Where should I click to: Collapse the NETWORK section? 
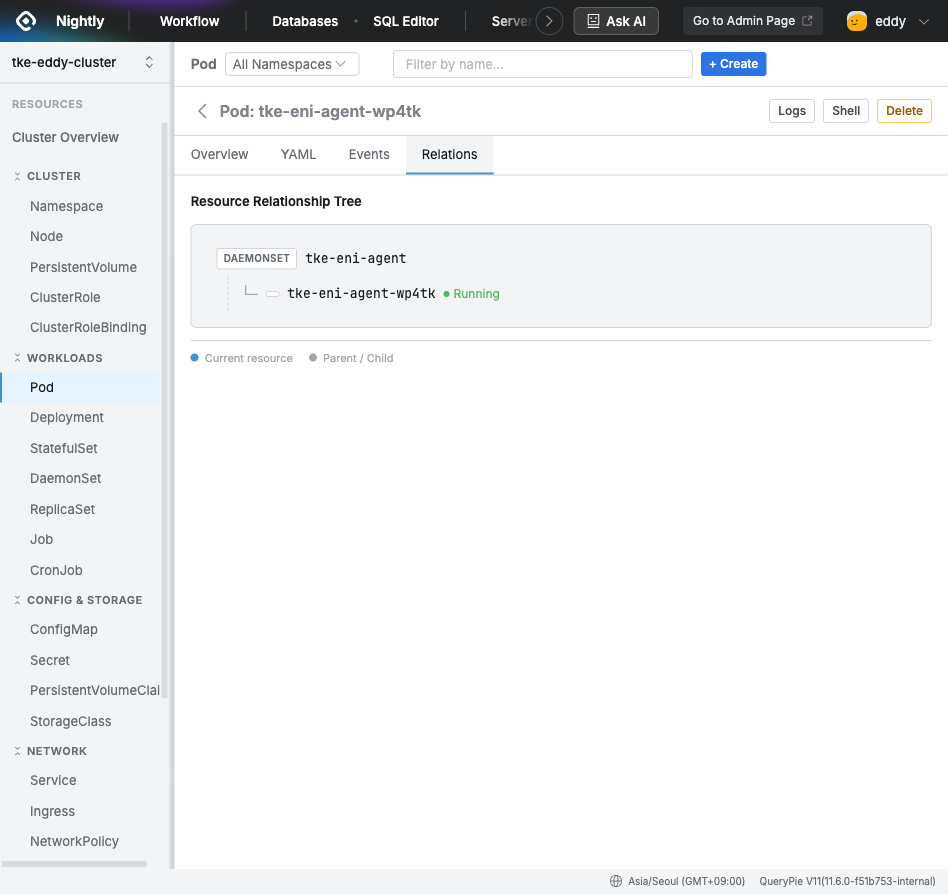coord(18,751)
